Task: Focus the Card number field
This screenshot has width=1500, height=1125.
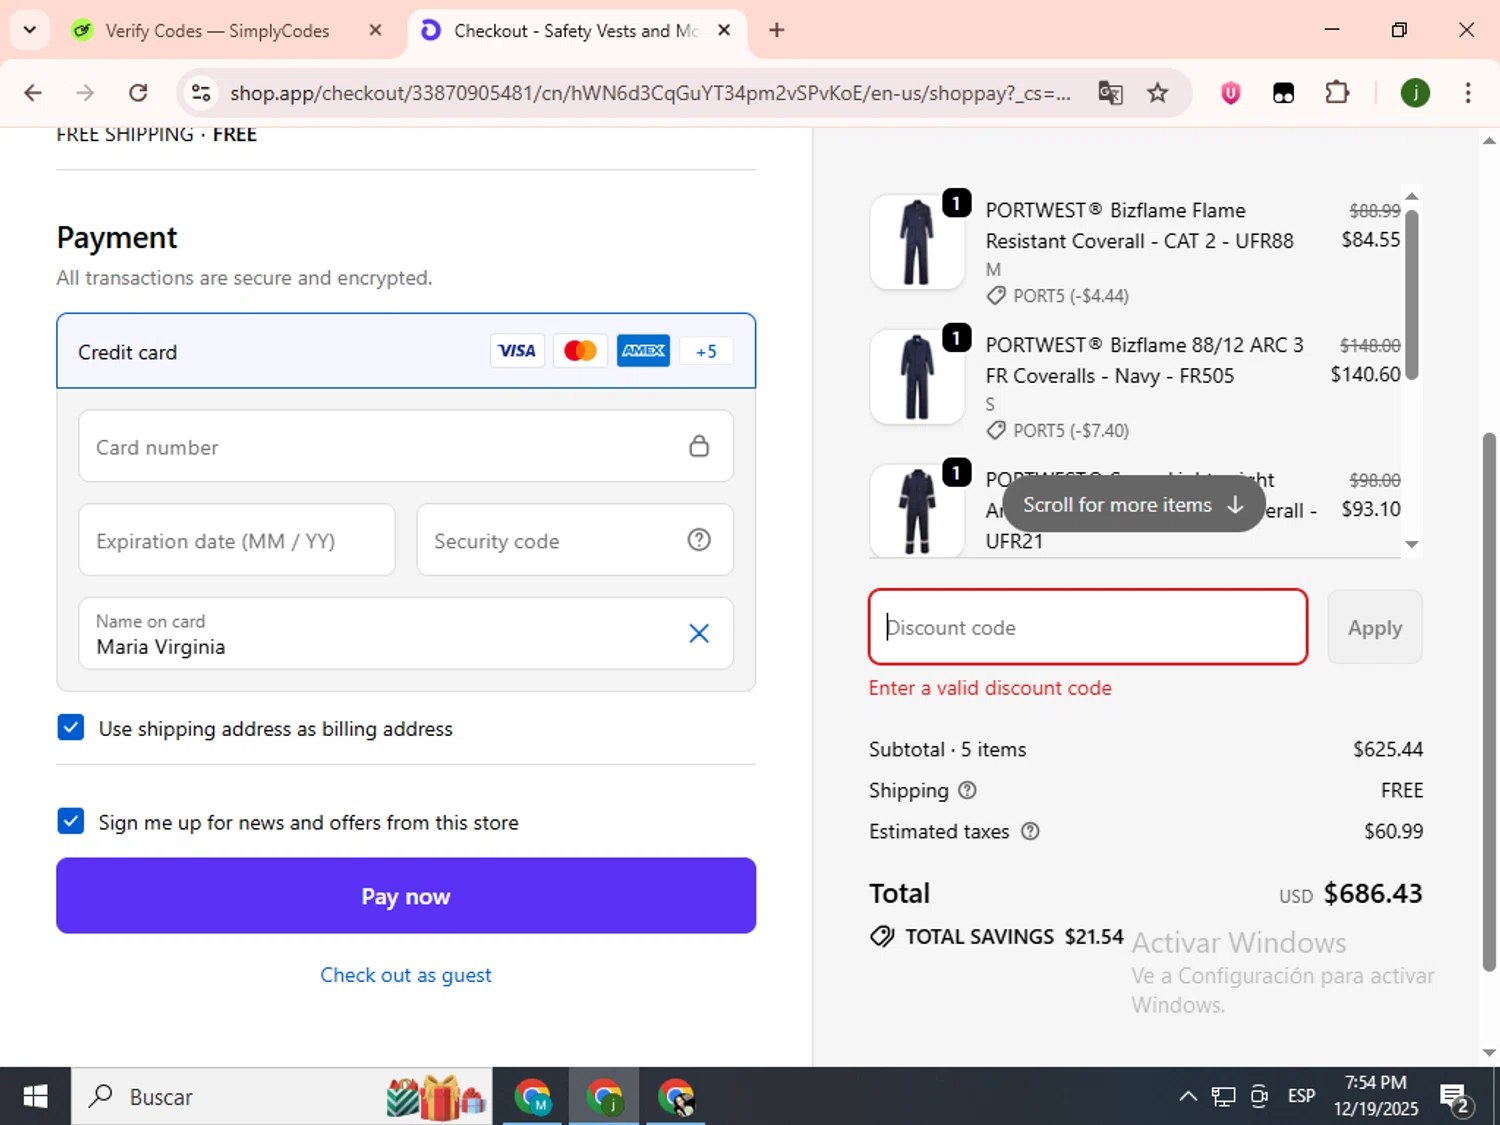Action: (x=406, y=446)
